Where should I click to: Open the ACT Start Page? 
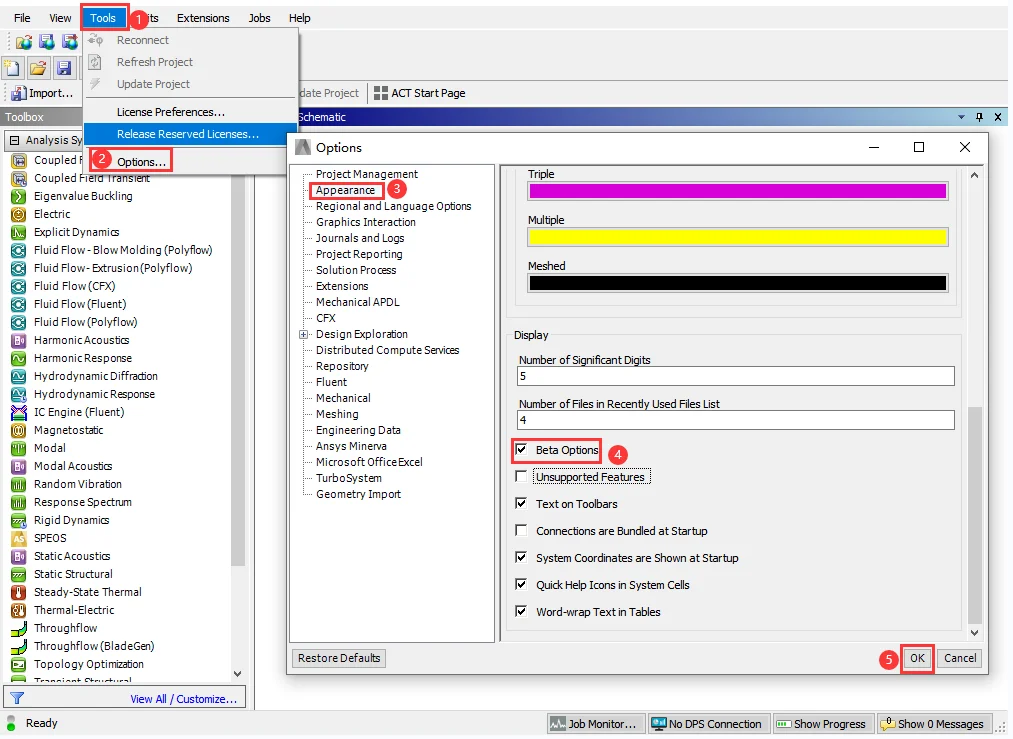tap(420, 93)
